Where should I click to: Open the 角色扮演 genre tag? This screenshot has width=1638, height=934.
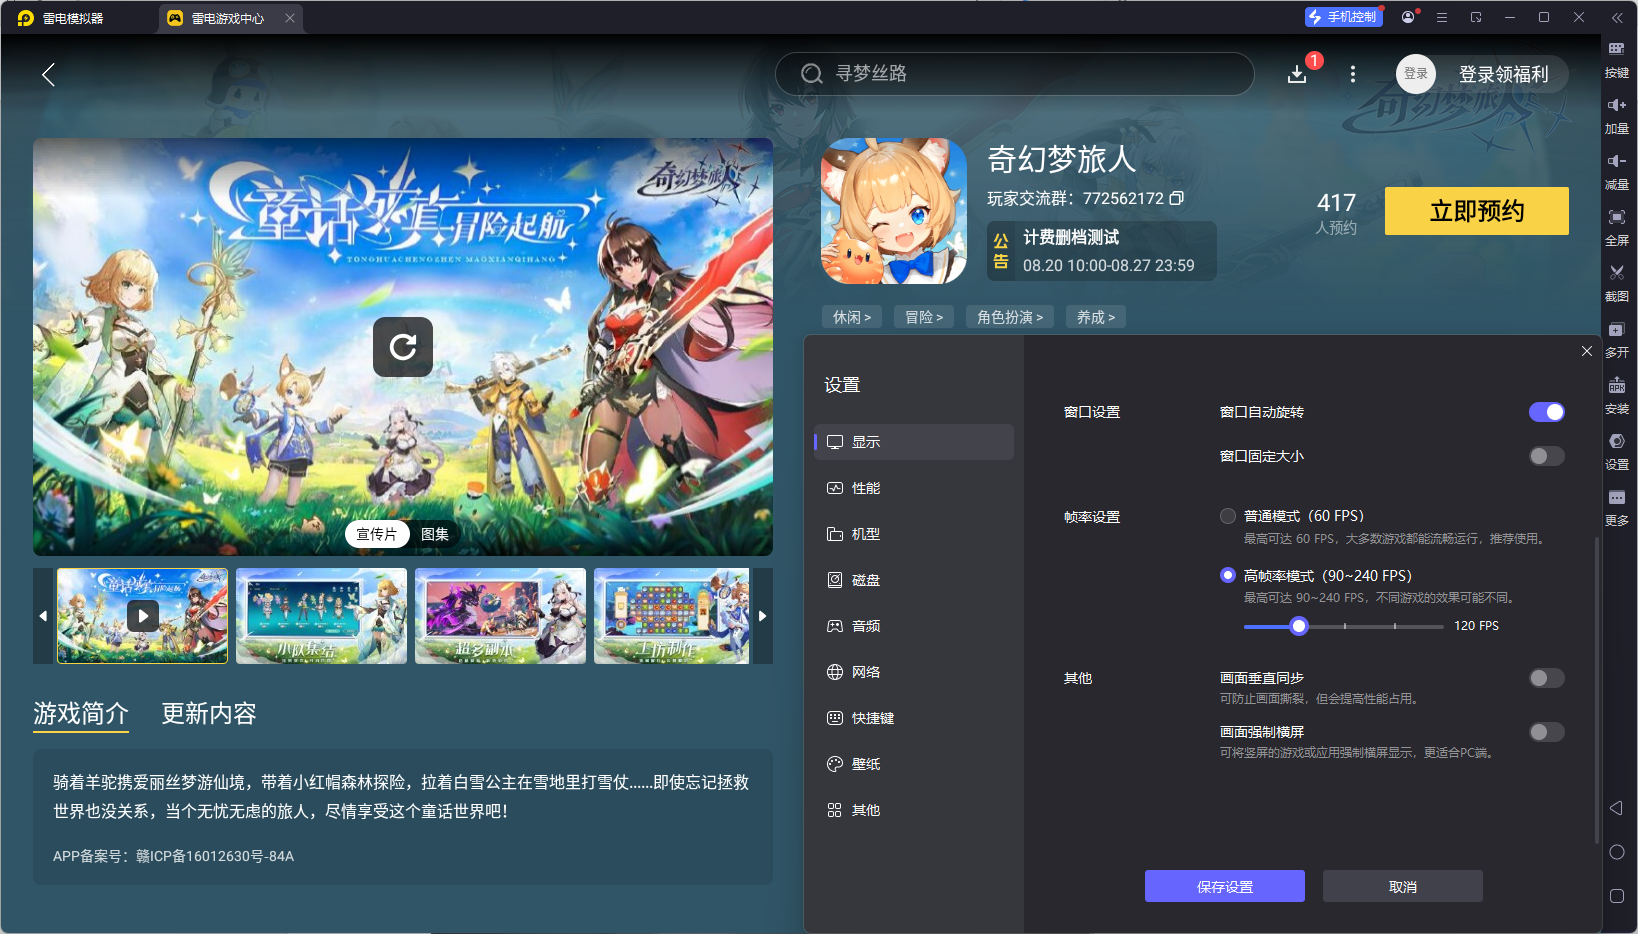(x=1010, y=317)
